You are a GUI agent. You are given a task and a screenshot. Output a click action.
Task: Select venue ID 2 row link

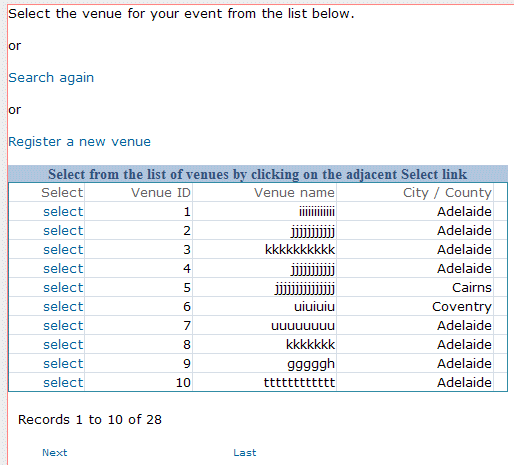click(x=63, y=231)
